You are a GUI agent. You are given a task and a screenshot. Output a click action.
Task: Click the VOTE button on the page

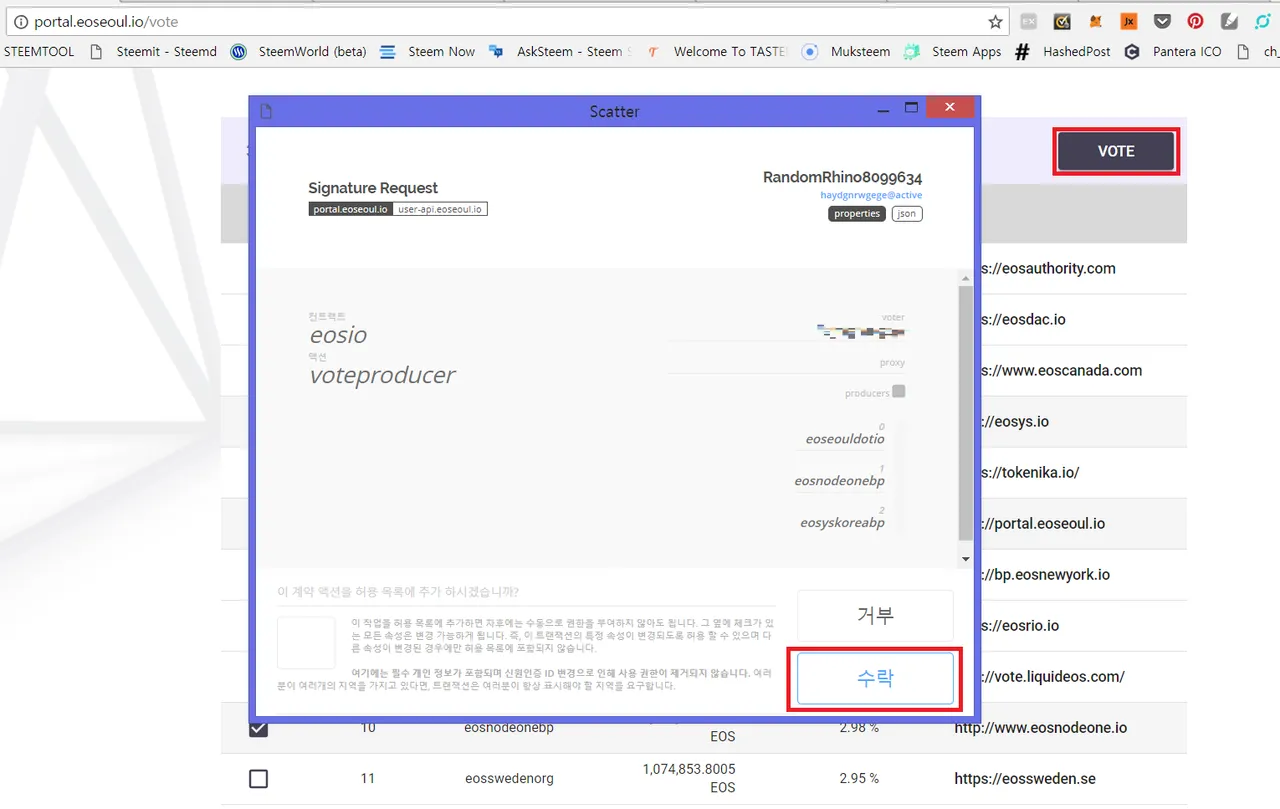pos(1116,152)
